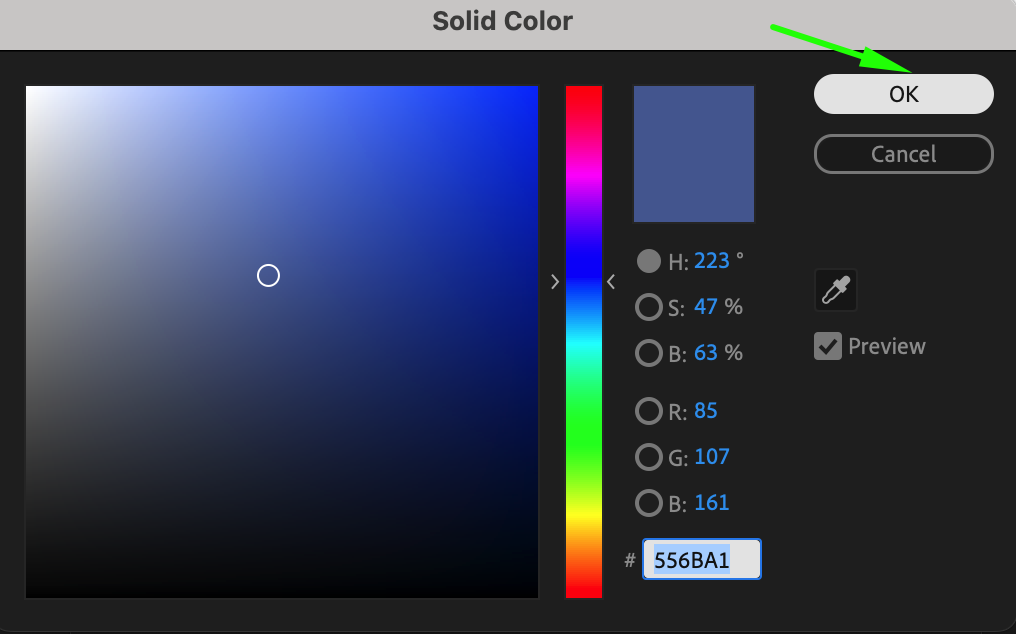1016x634 pixels.
Task: Toggle the Preview checkbox
Action: tap(828, 346)
